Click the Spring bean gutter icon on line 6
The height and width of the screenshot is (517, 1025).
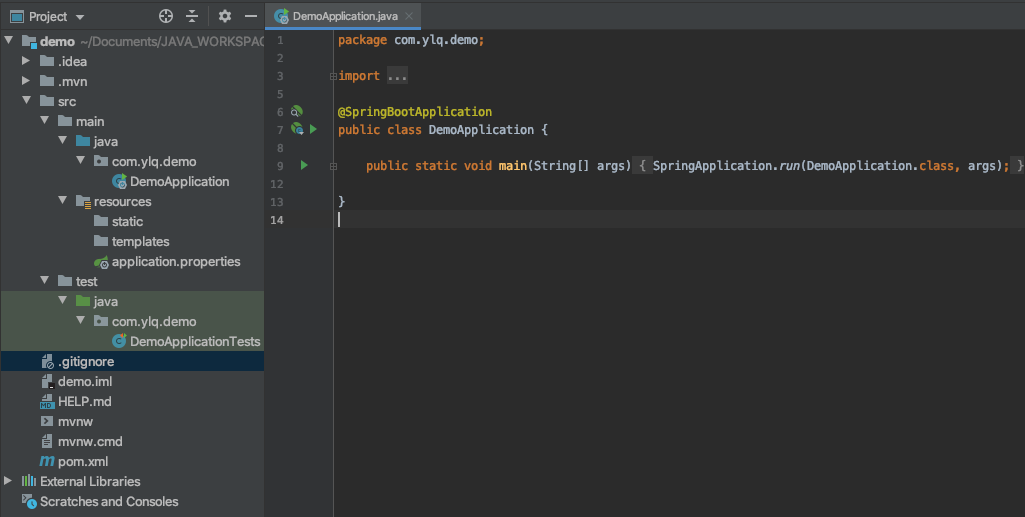[x=297, y=111]
